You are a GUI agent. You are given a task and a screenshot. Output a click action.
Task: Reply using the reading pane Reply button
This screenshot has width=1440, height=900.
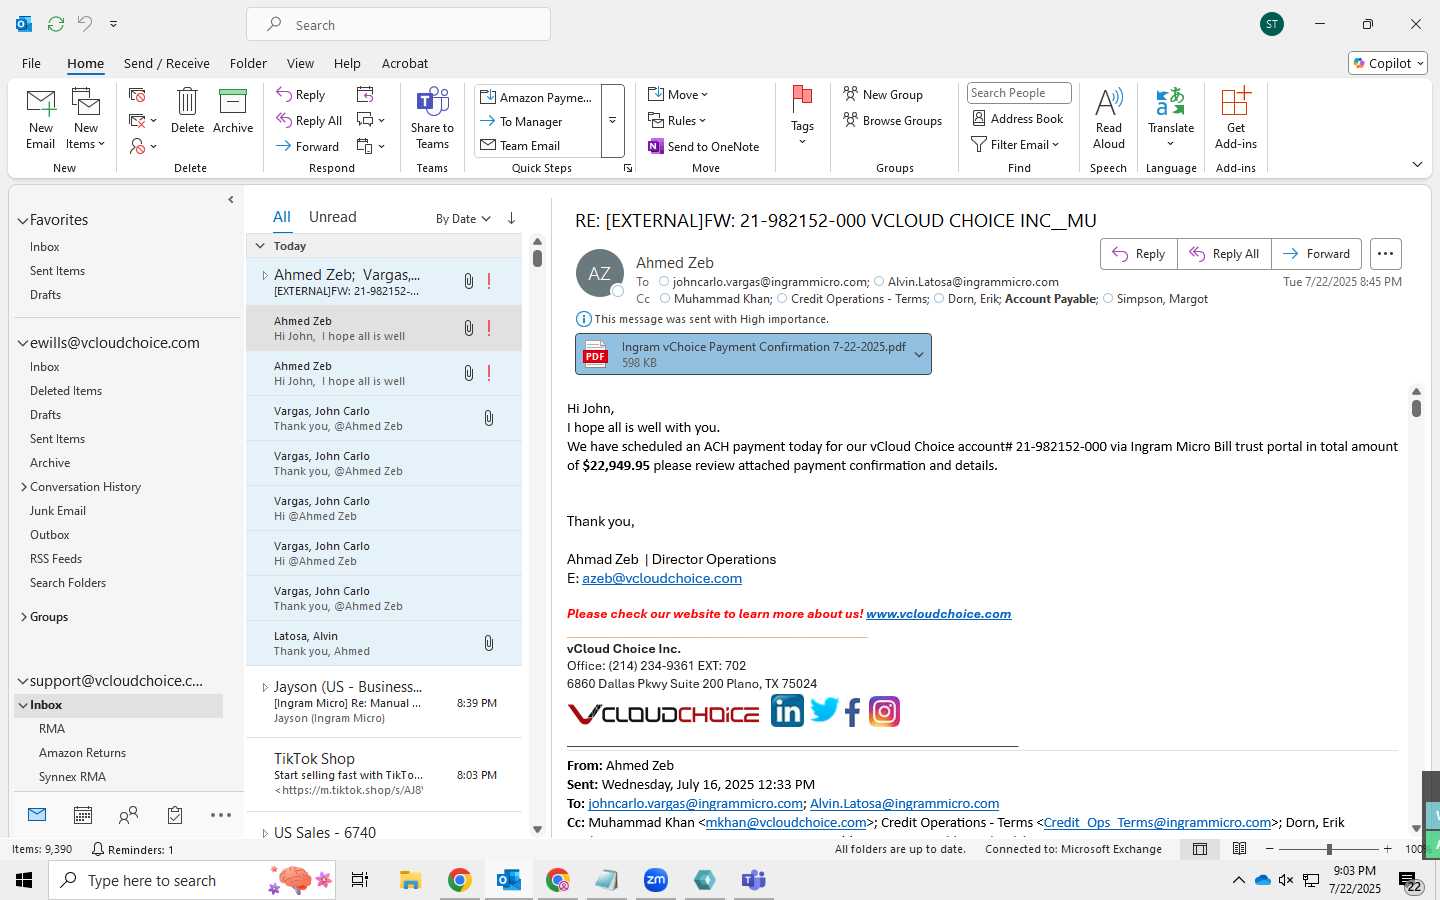coord(1139,254)
